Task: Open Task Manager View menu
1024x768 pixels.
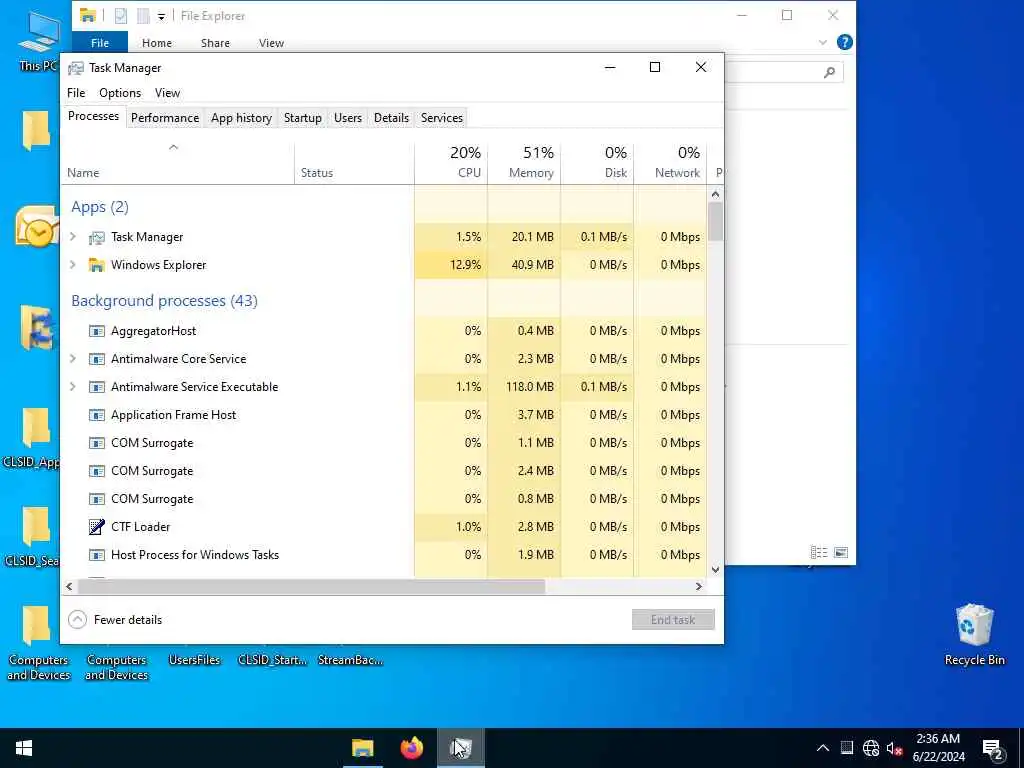Action: (x=167, y=93)
